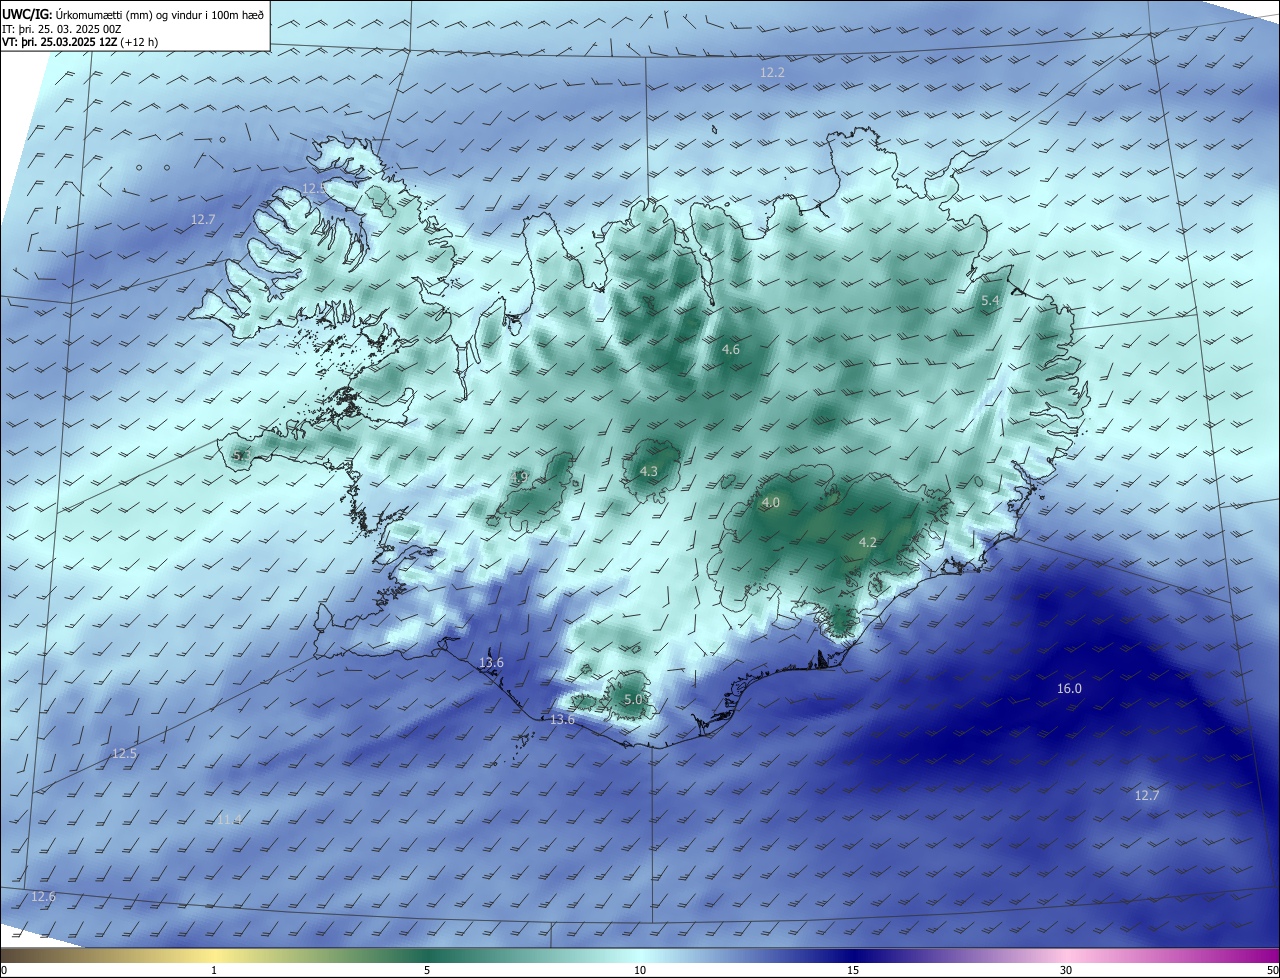
Task: Click the valid time line 'VT: þri. 25.03.2025 12Z (+12 h)'
Action: pyautogui.click(x=80, y=42)
